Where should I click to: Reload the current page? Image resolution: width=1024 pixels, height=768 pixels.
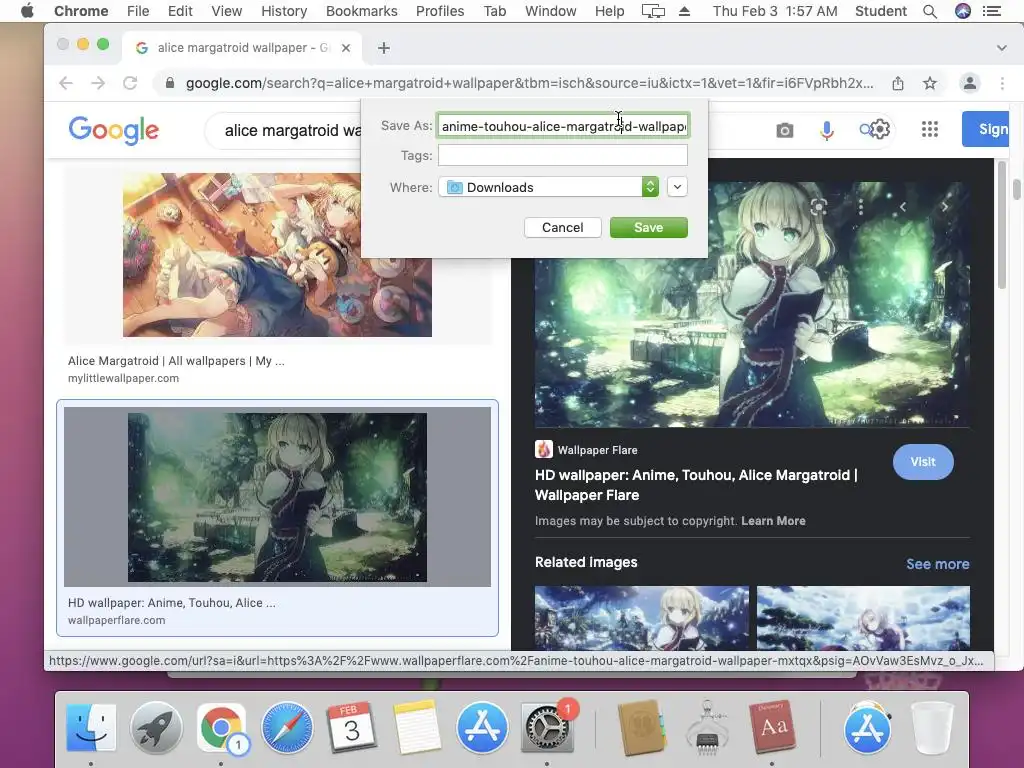(130, 83)
